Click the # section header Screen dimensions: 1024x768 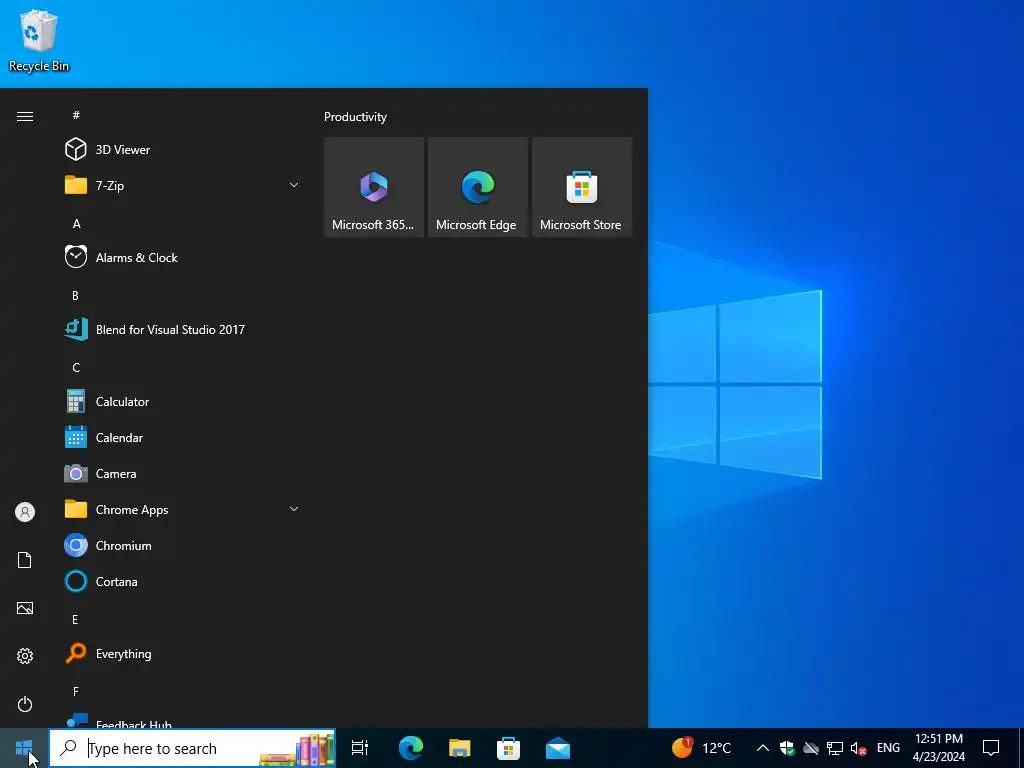(76, 115)
